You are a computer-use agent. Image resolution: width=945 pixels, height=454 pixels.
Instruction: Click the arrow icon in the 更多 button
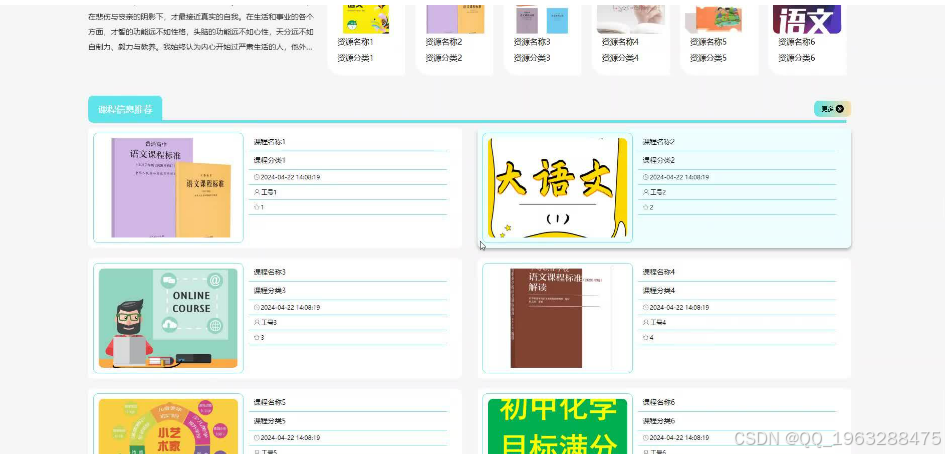click(840, 109)
